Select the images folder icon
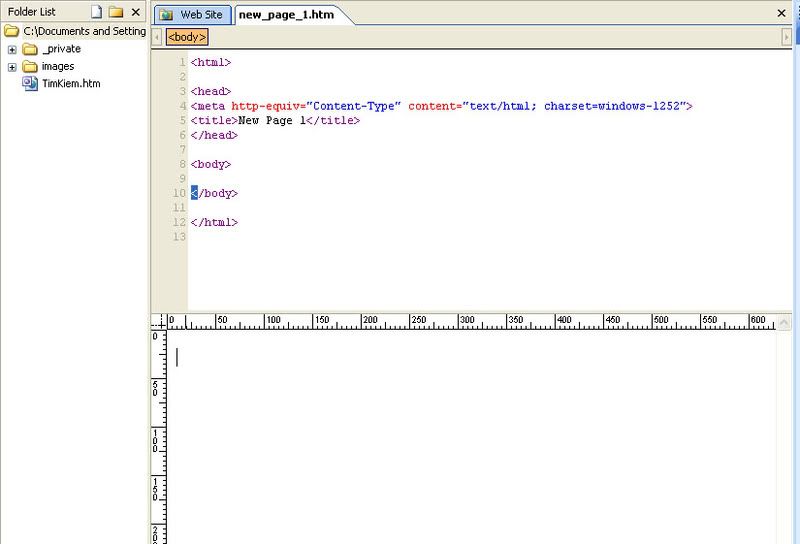The width and height of the screenshot is (800, 544). 30,66
